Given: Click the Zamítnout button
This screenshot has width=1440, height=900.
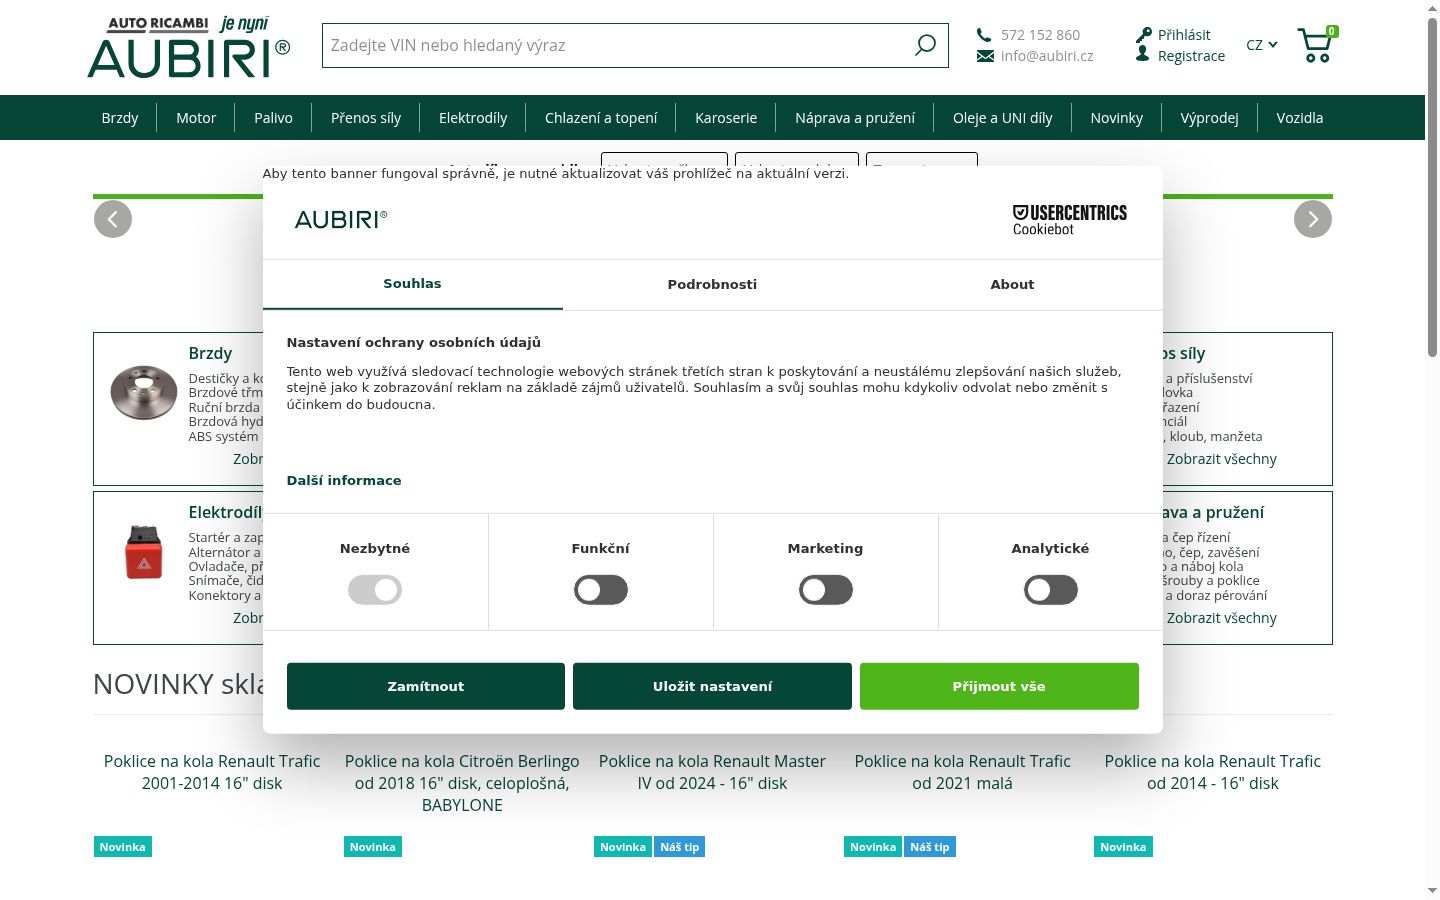Looking at the screenshot, I should 426,686.
